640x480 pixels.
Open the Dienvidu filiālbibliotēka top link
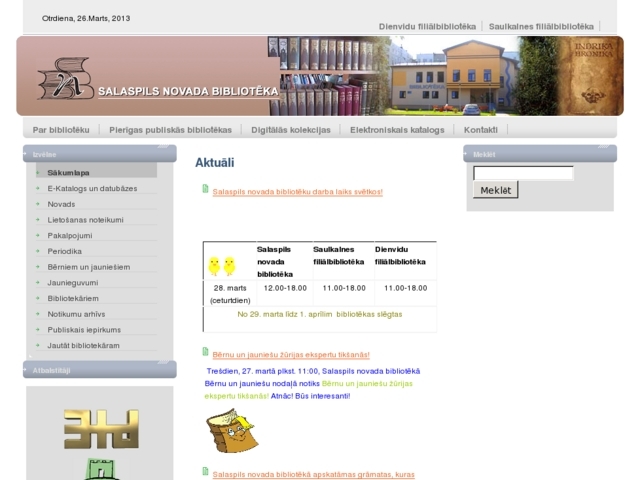(427, 27)
